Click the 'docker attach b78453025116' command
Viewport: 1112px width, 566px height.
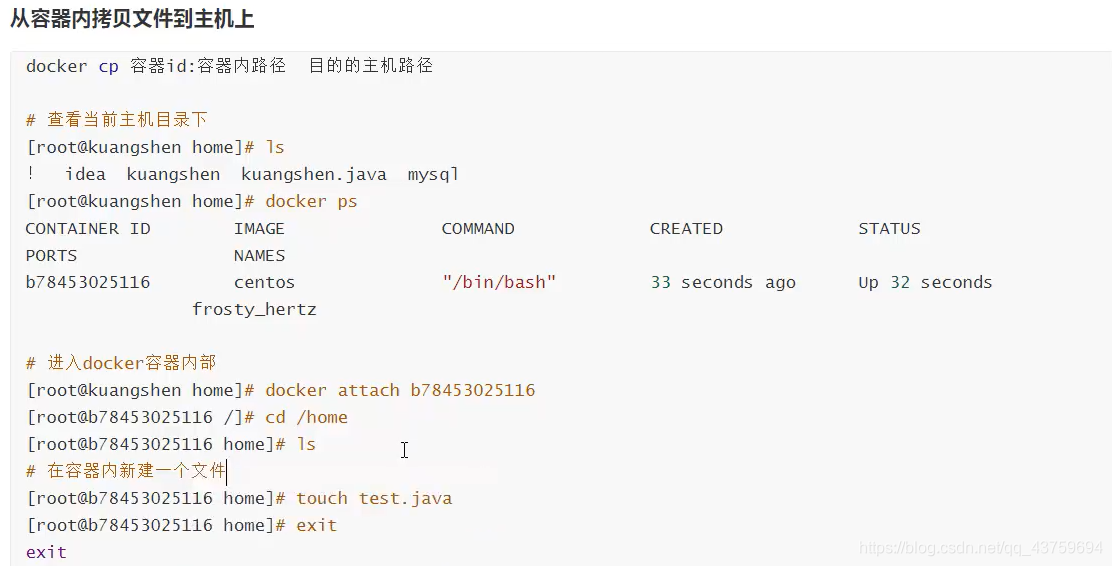[x=400, y=390]
